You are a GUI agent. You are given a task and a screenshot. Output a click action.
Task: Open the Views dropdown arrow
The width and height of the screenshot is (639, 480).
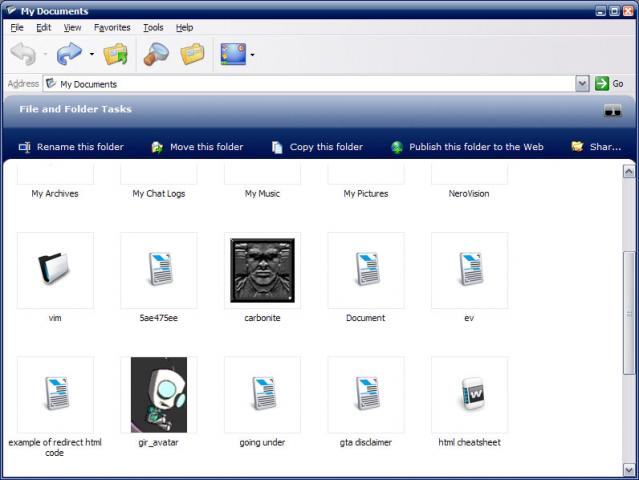(253, 55)
